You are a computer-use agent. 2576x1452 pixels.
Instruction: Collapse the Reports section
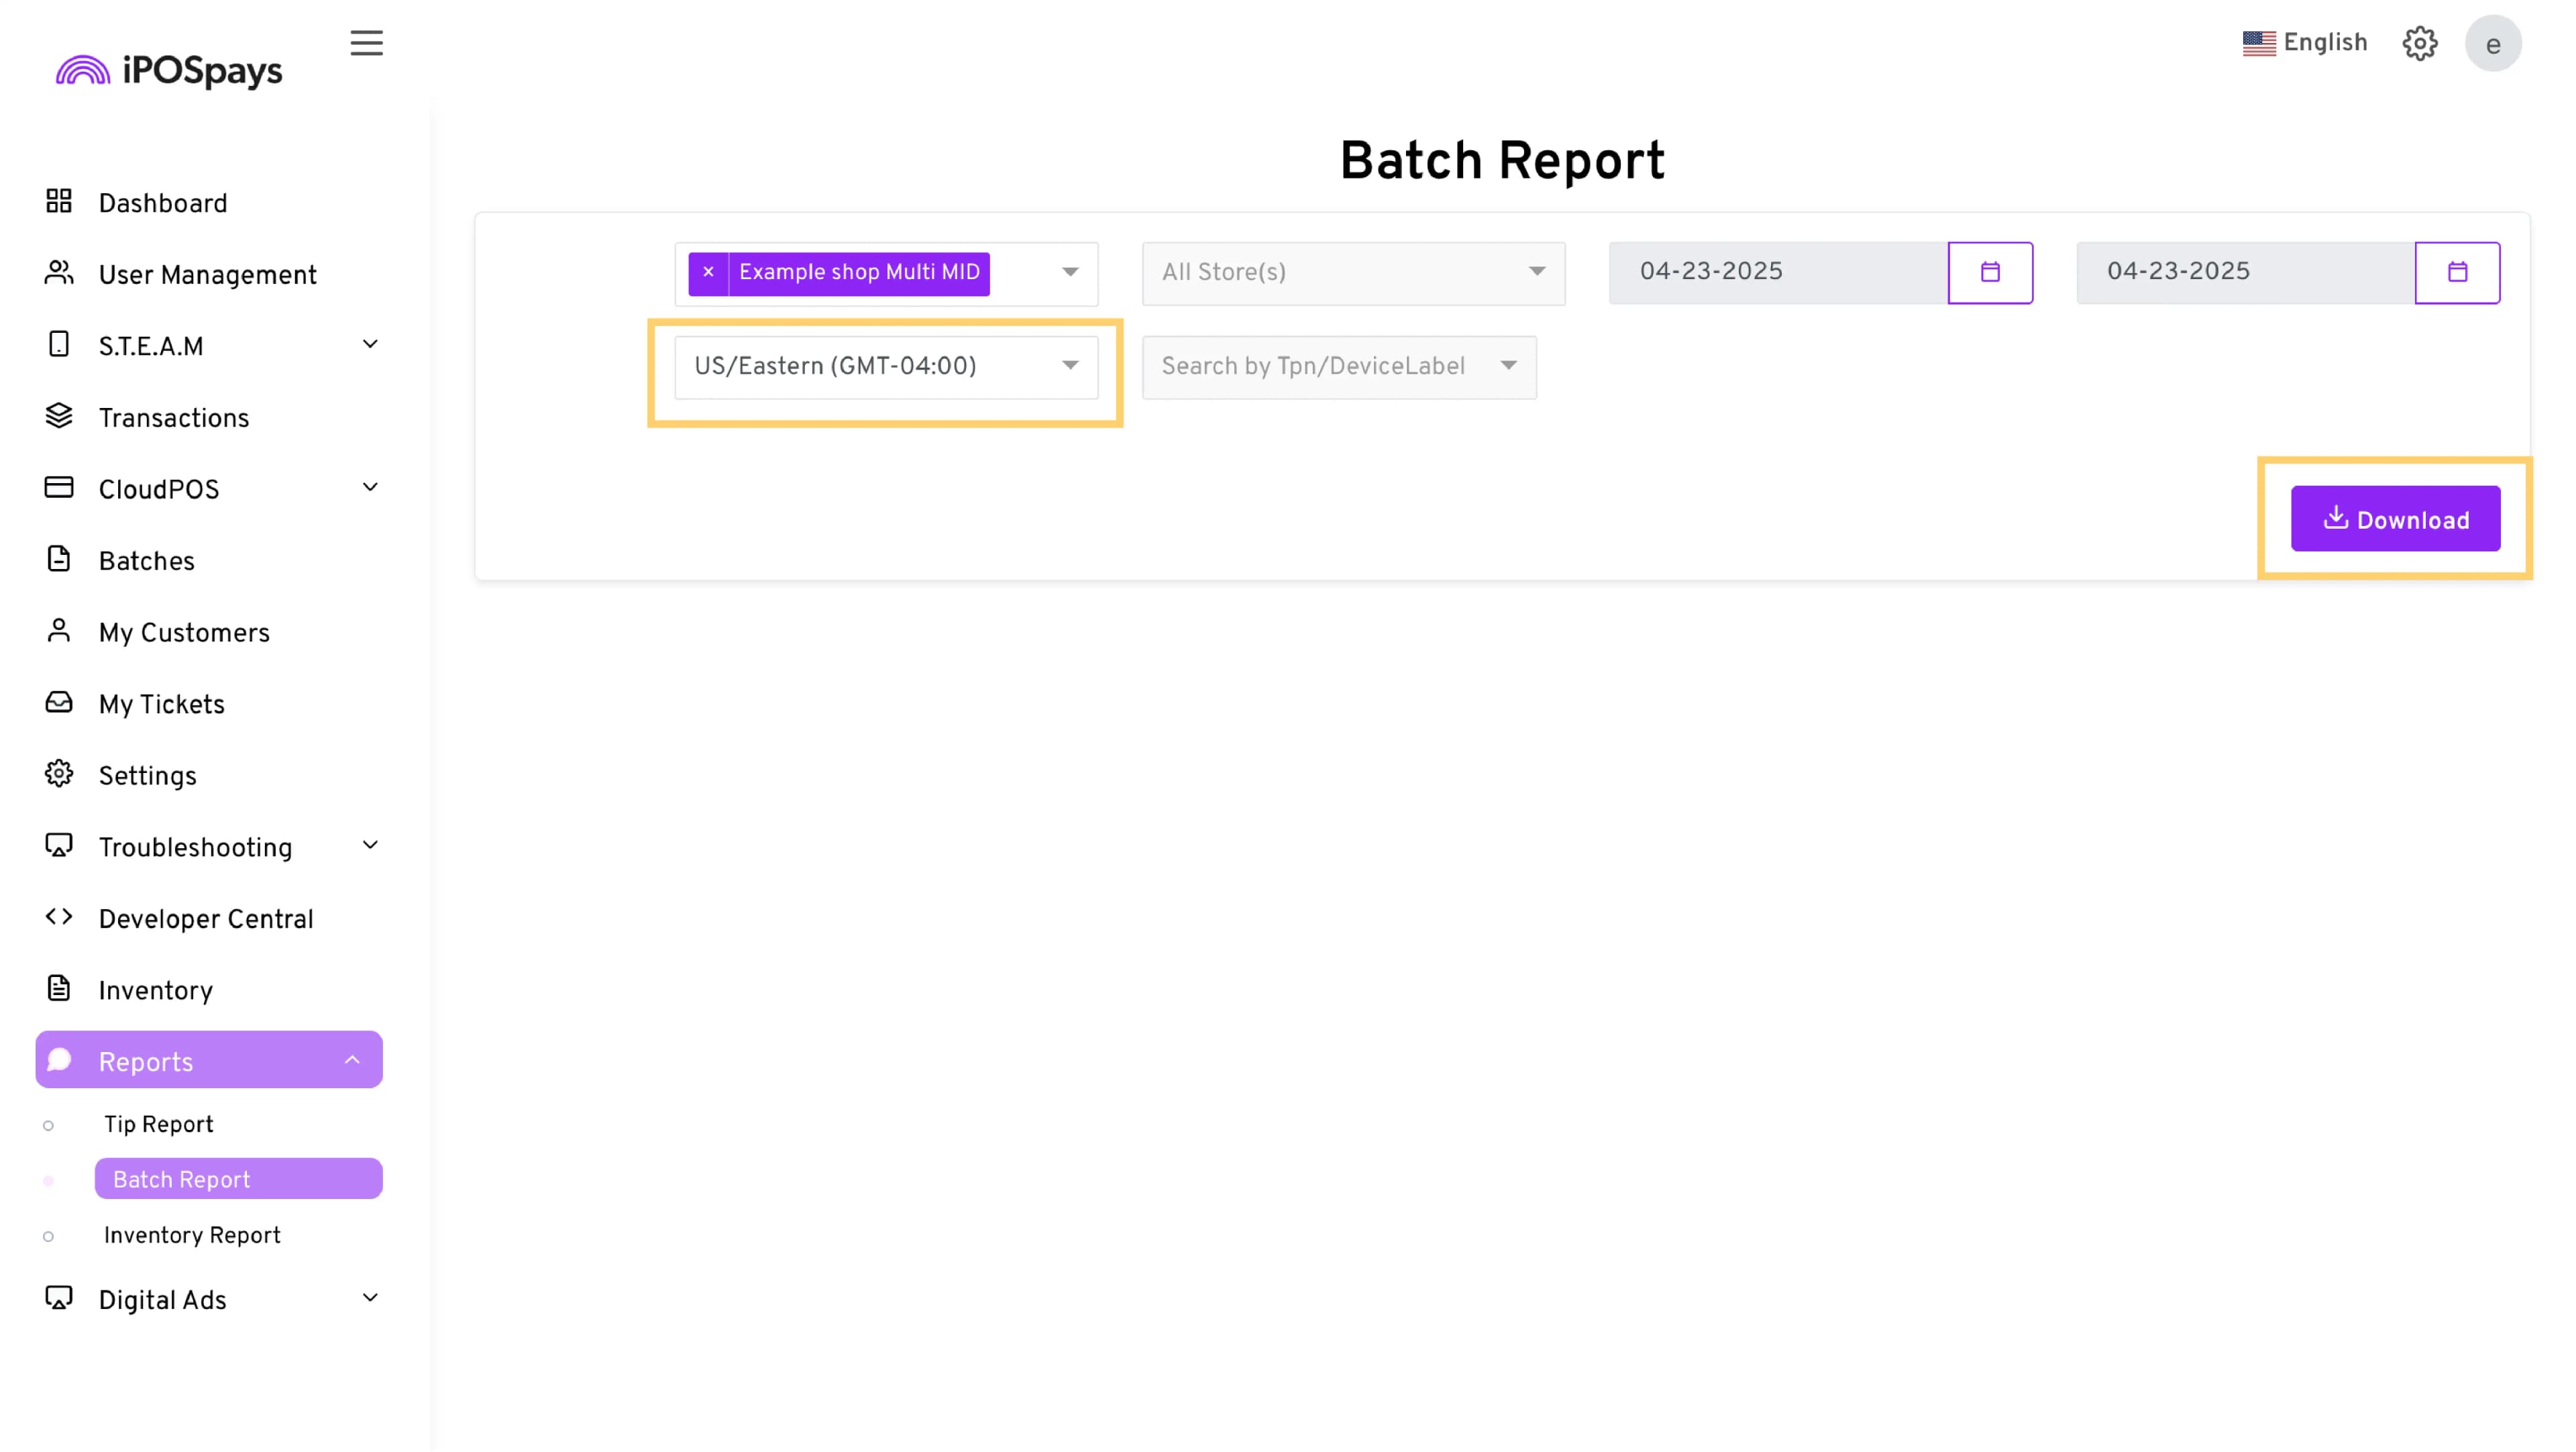pyautogui.click(x=352, y=1060)
